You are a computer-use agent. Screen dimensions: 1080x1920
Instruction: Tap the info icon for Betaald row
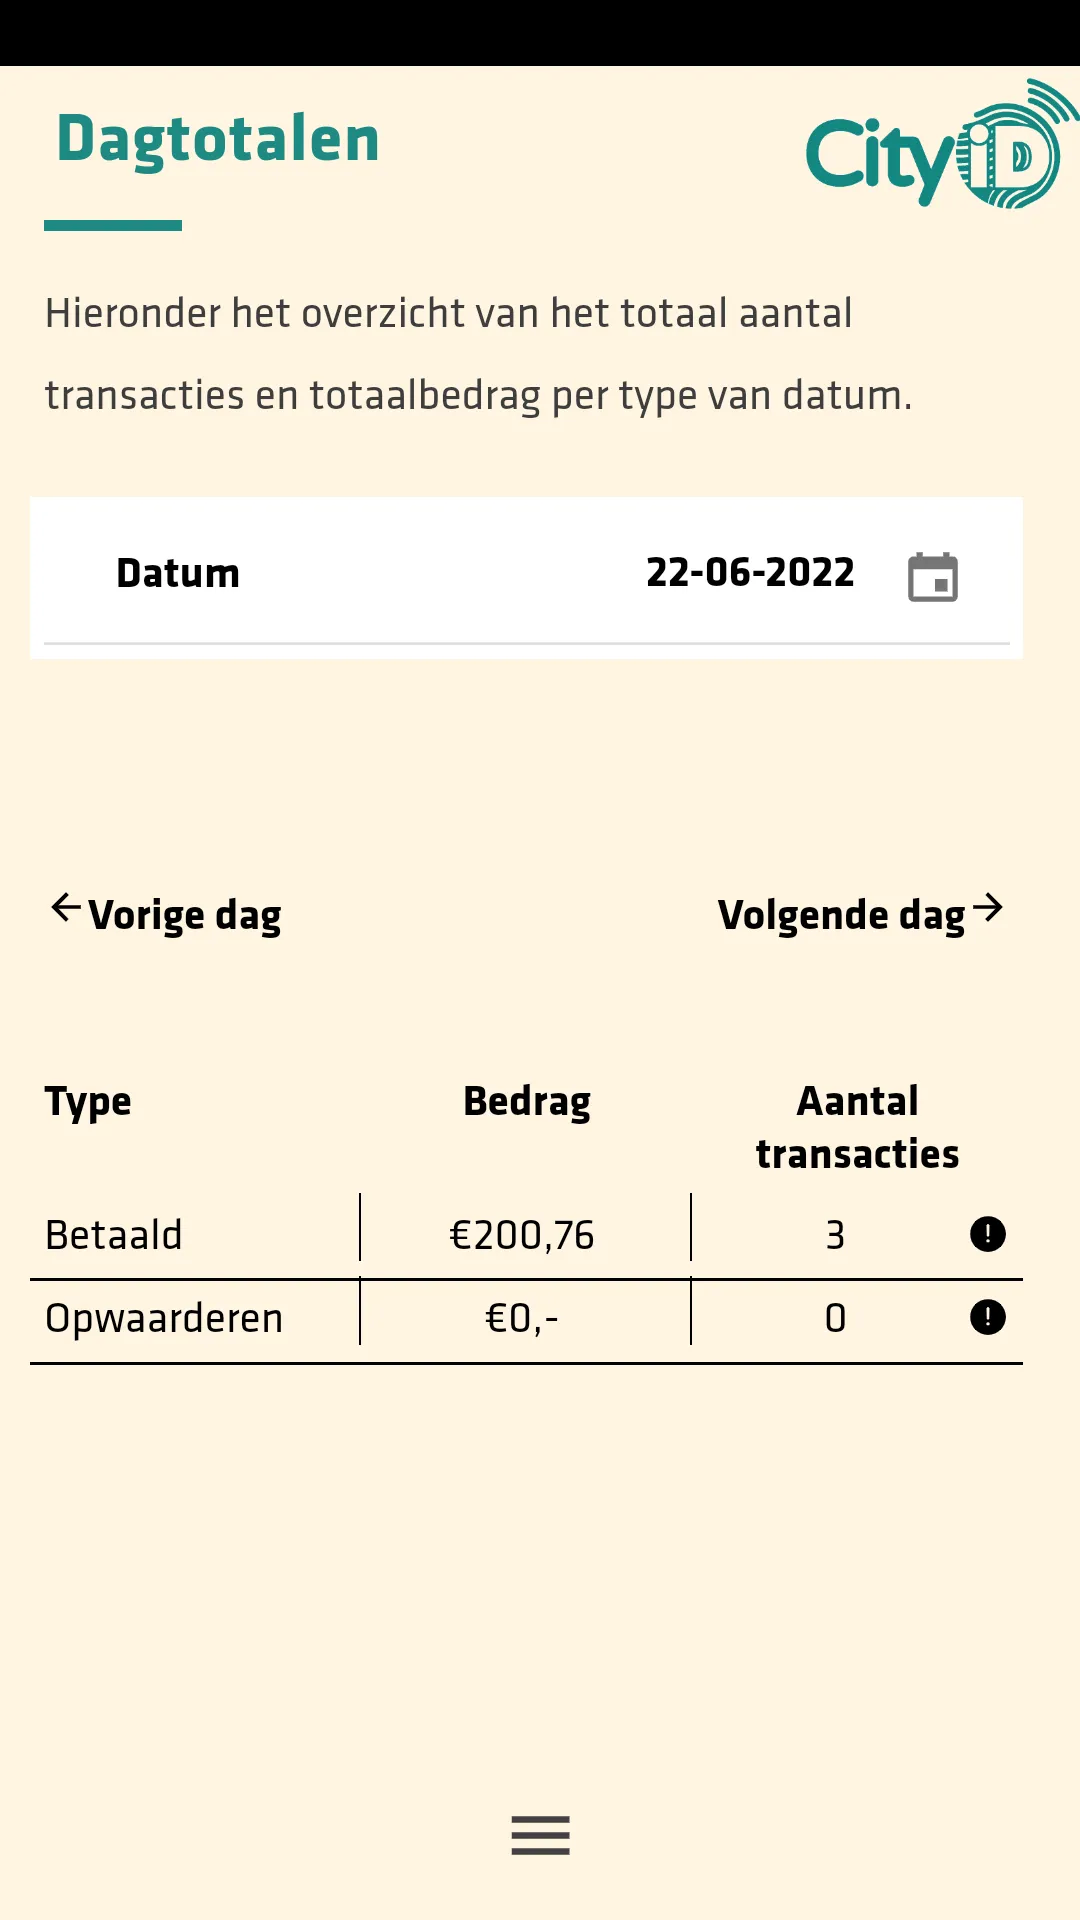(x=987, y=1234)
